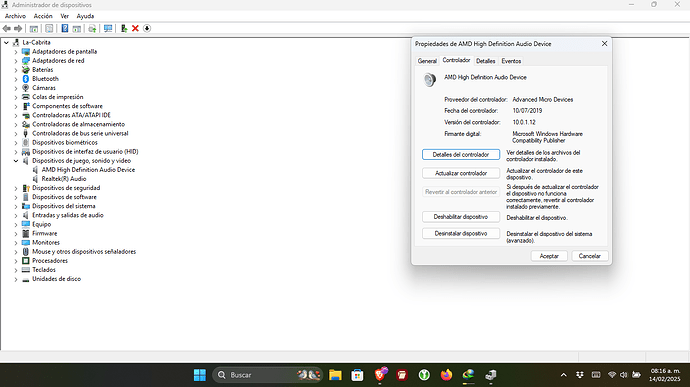Click the properties sheet toolbar icon
This screenshot has width=690, height=387.
click(49, 28)
